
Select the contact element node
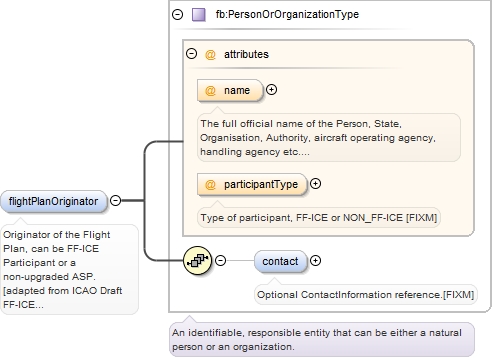tap(280, 261)
